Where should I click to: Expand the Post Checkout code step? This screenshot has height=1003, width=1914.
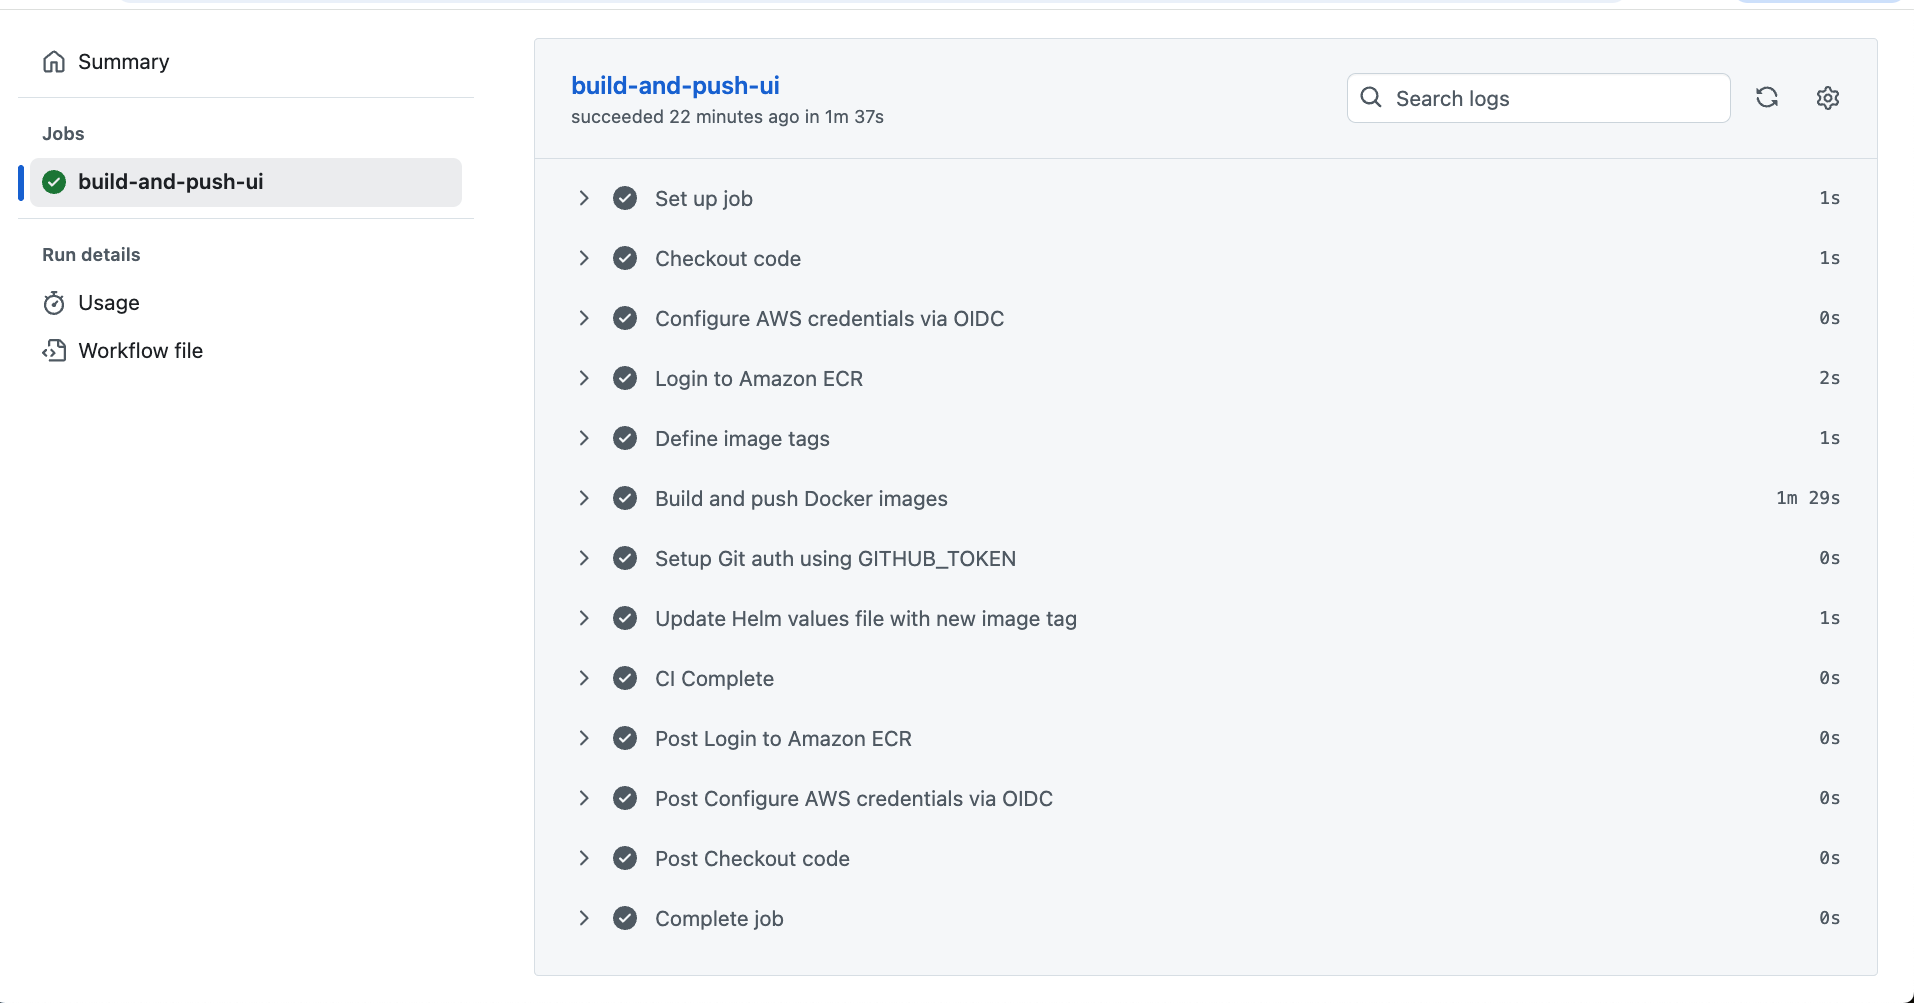[584, 858]
